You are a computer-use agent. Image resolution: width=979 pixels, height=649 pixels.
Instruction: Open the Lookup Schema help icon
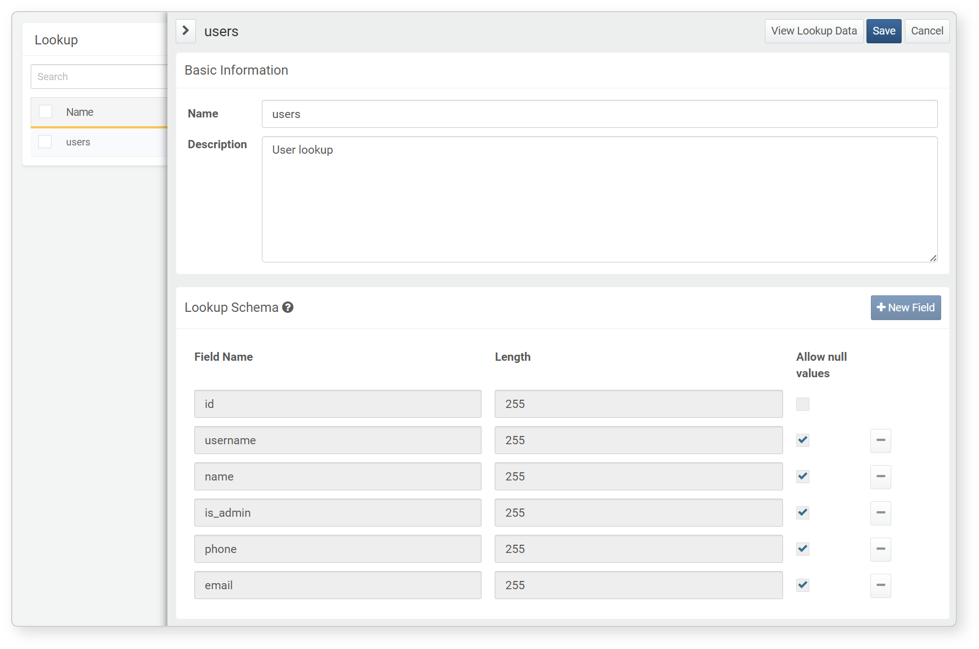pos(288,307)
